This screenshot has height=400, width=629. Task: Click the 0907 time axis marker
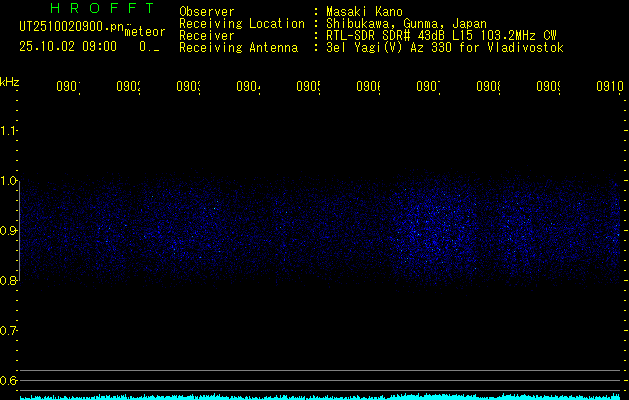click(428, 87)
